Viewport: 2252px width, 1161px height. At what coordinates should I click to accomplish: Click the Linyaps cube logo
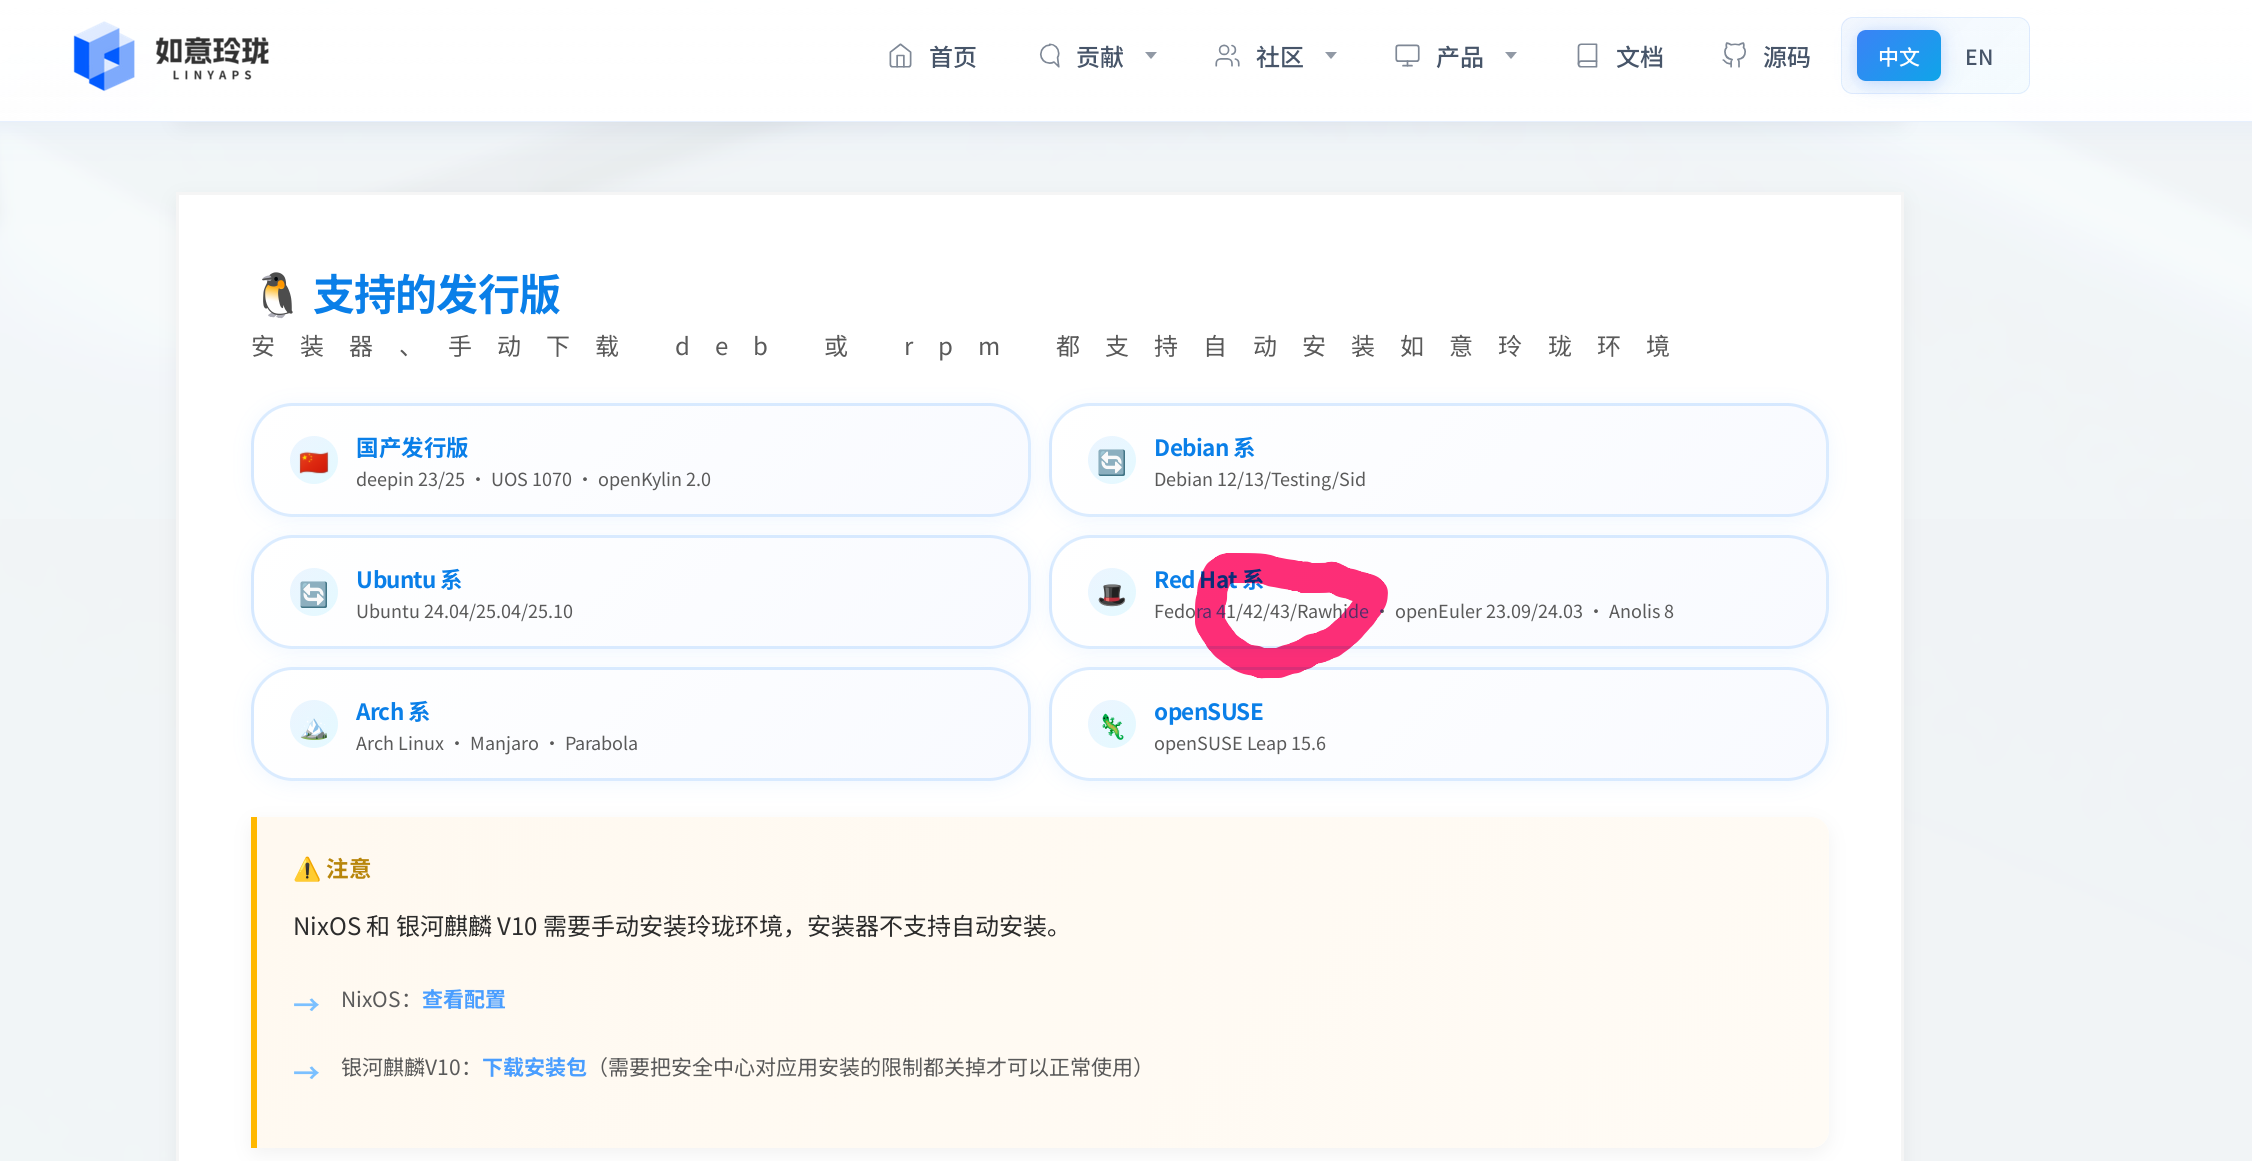(104, 56)
